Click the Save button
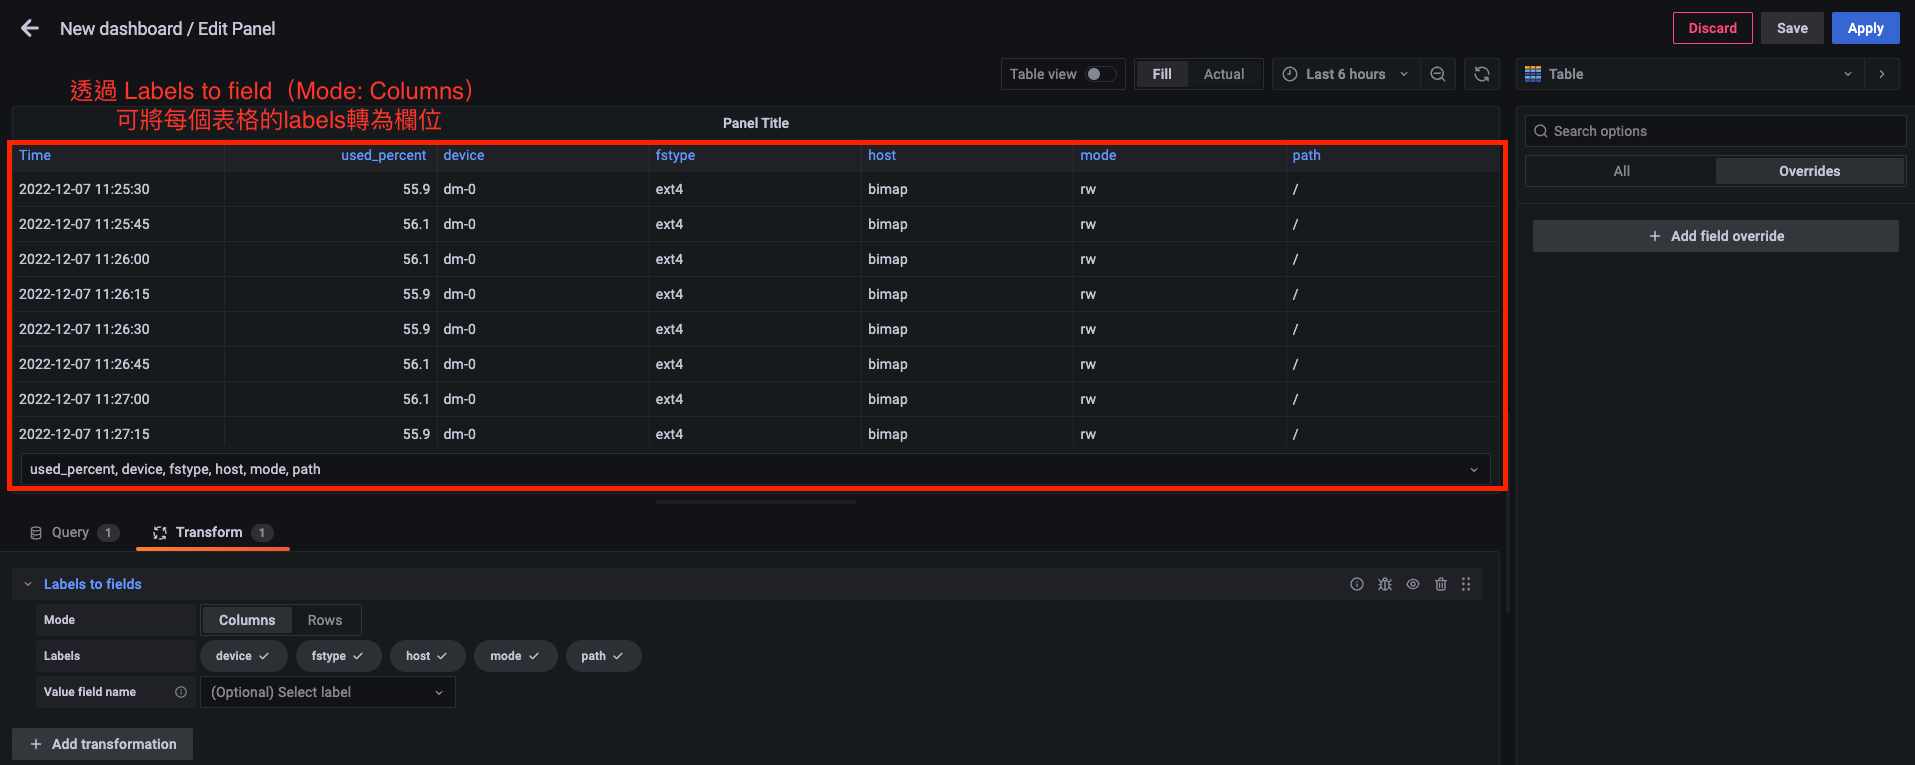This screenshot has width=1915, height=765. (x=1792, y=28)
